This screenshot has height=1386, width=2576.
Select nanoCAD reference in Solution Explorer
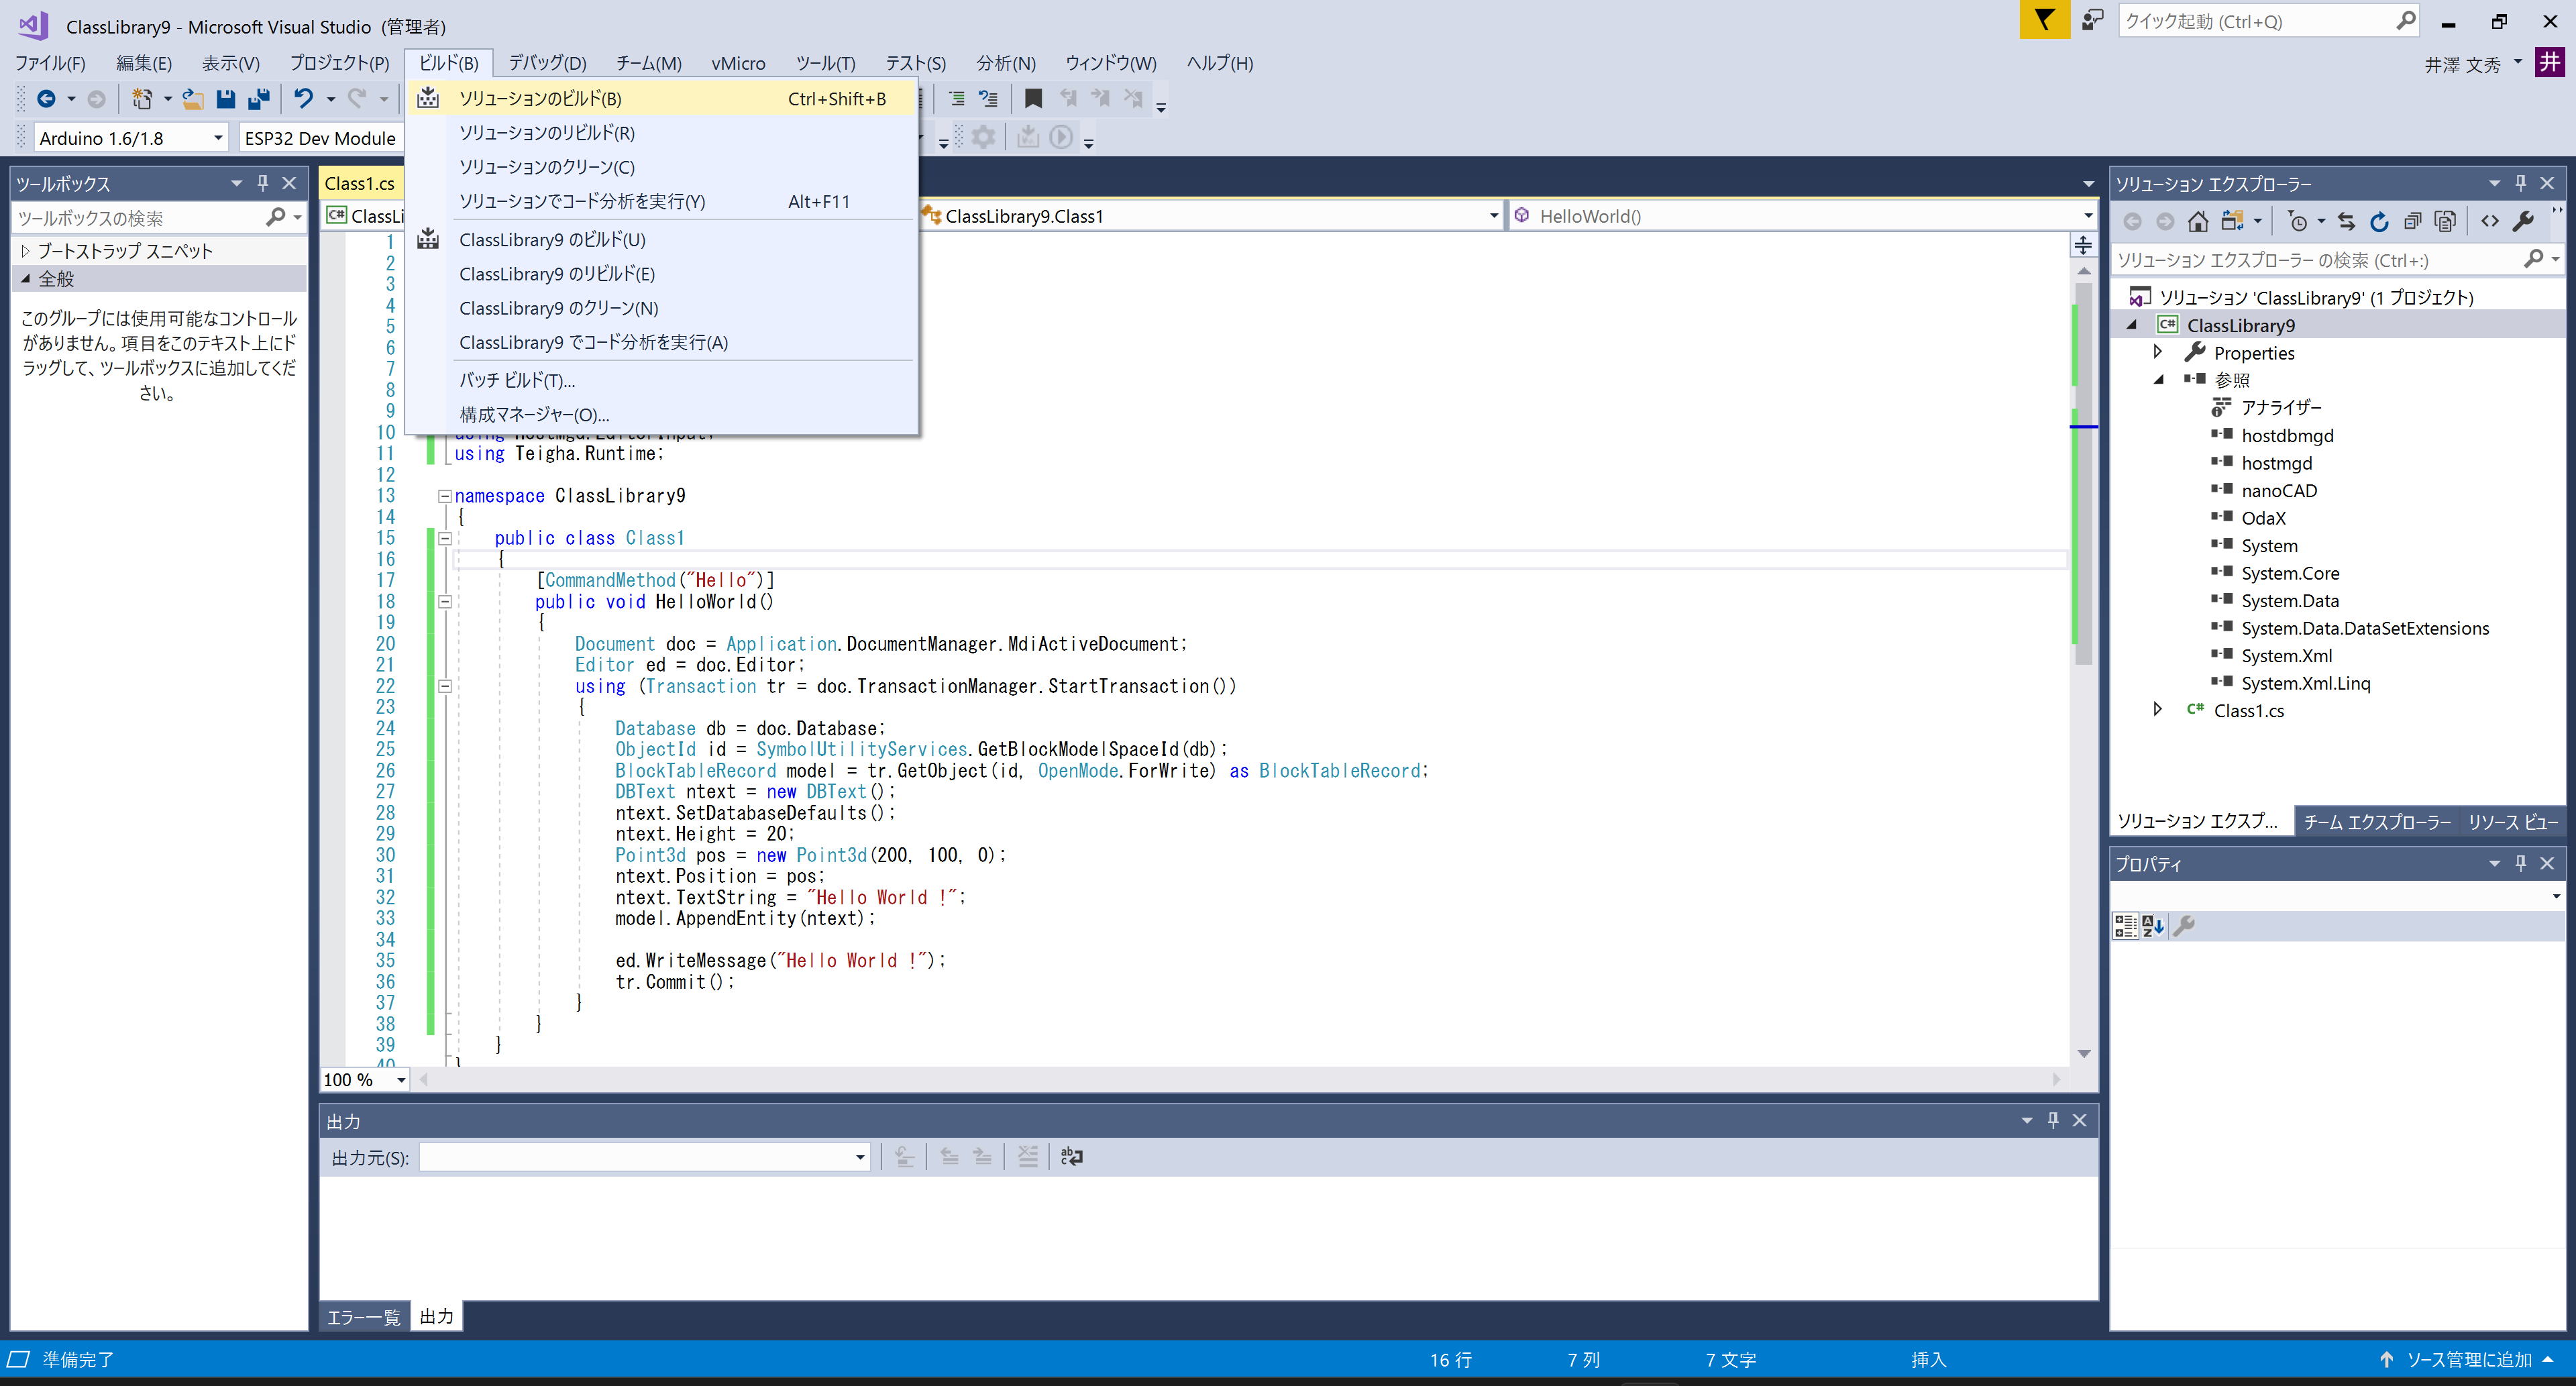pos(2278,490)
